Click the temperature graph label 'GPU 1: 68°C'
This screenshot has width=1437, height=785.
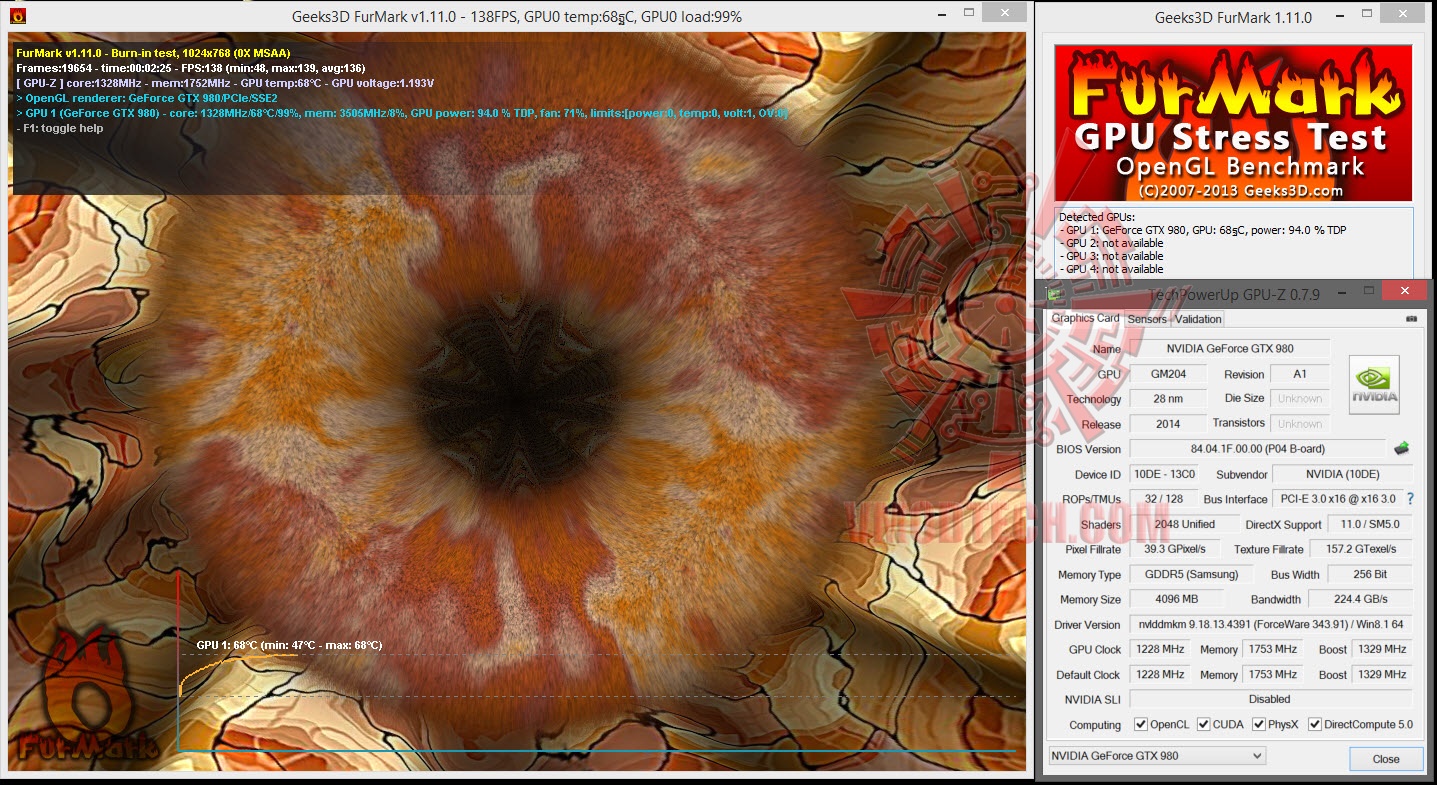pos(289,645)
